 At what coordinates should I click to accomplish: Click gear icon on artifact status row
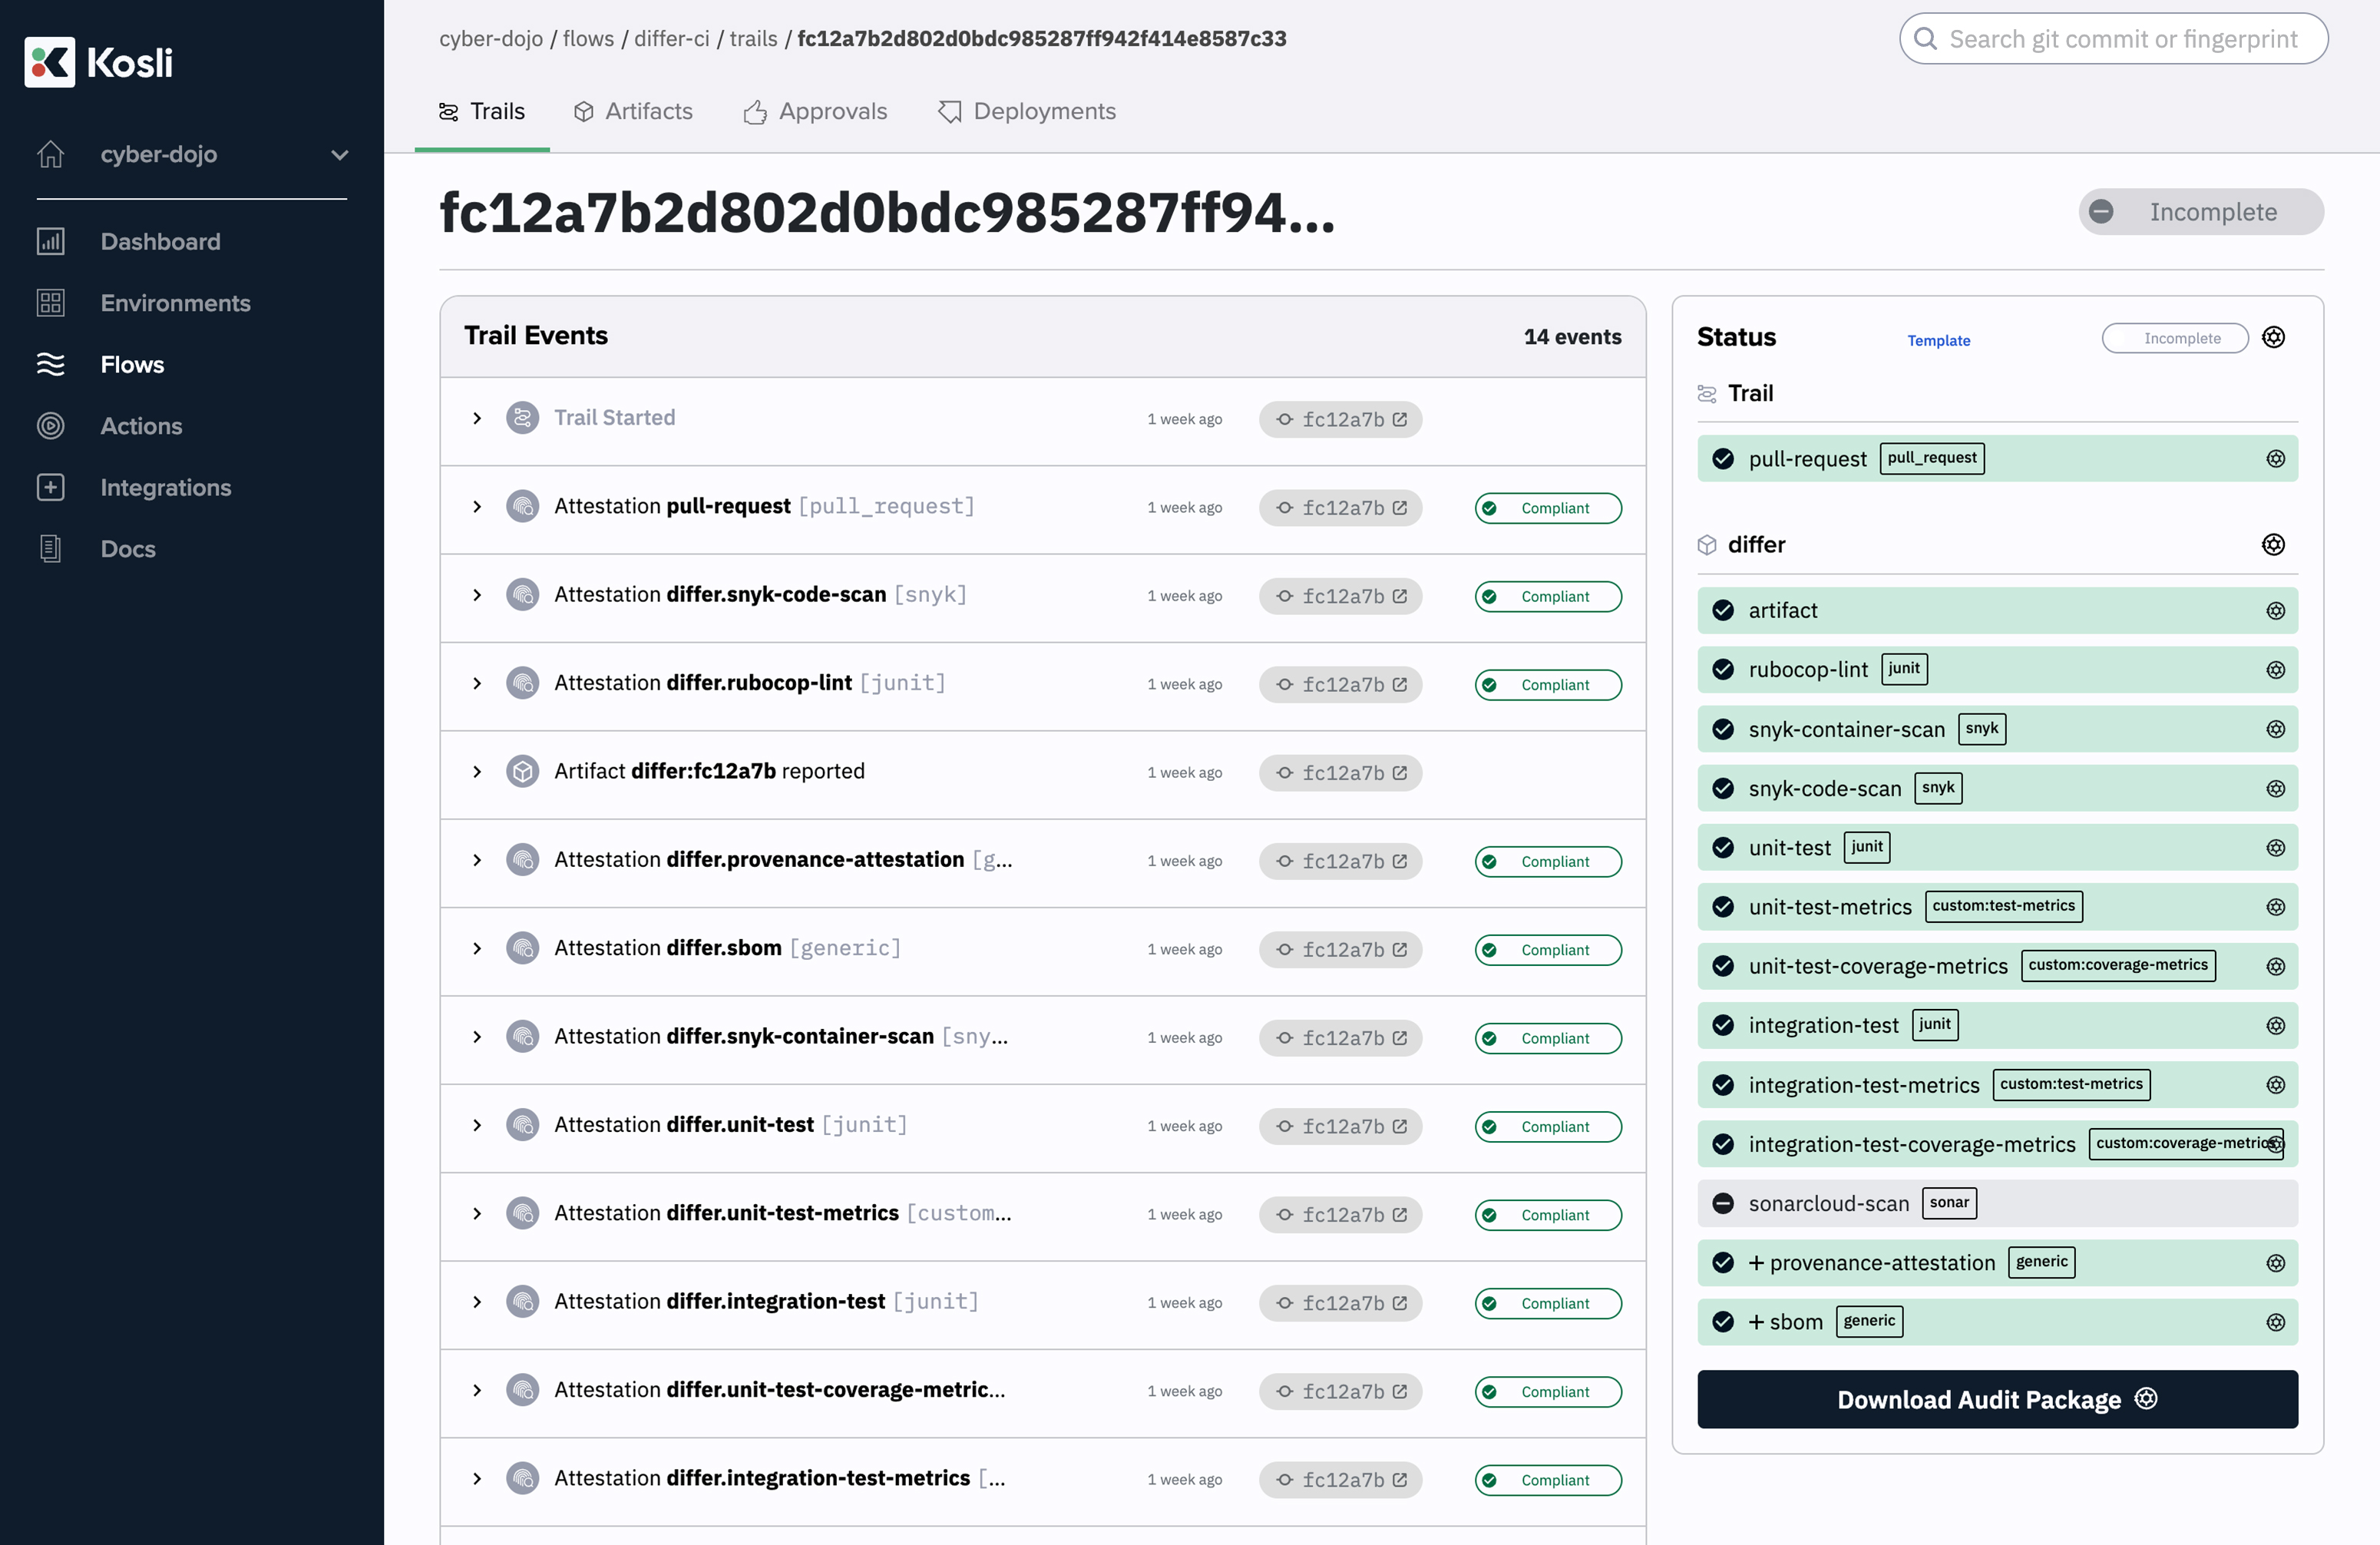2275,611
